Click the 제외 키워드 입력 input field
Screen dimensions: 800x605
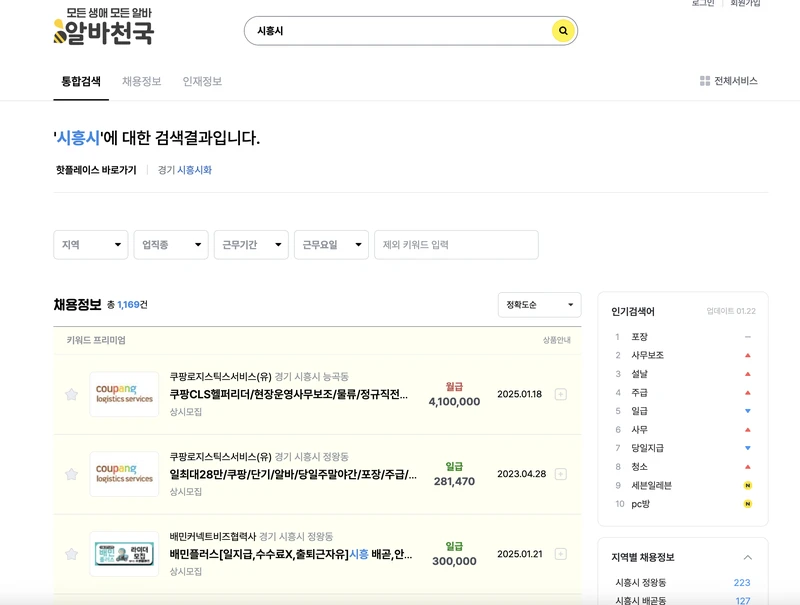(456, 244)
